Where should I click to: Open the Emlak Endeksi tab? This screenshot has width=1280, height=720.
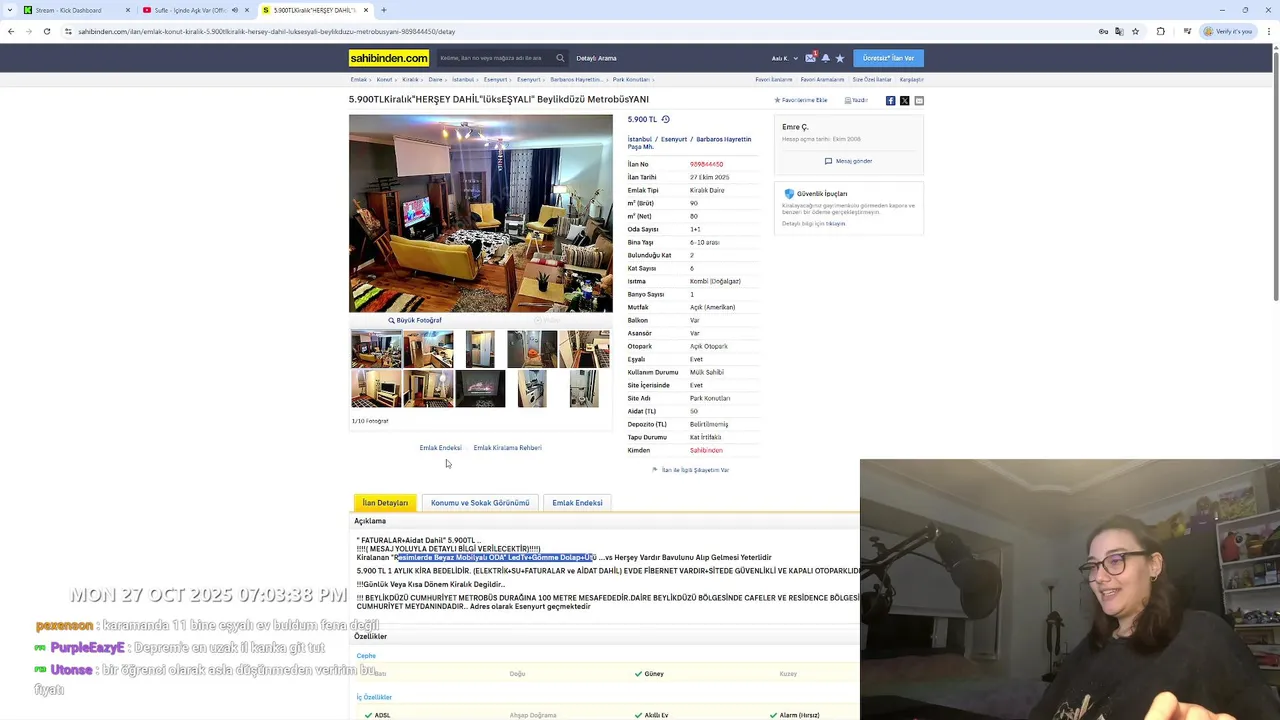click(577, 503)
